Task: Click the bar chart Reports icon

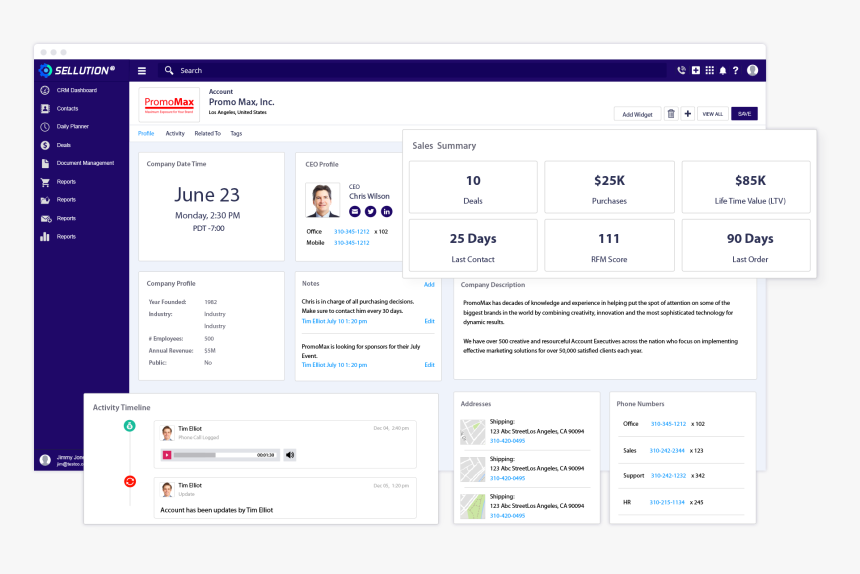Action: pos(45,237)
